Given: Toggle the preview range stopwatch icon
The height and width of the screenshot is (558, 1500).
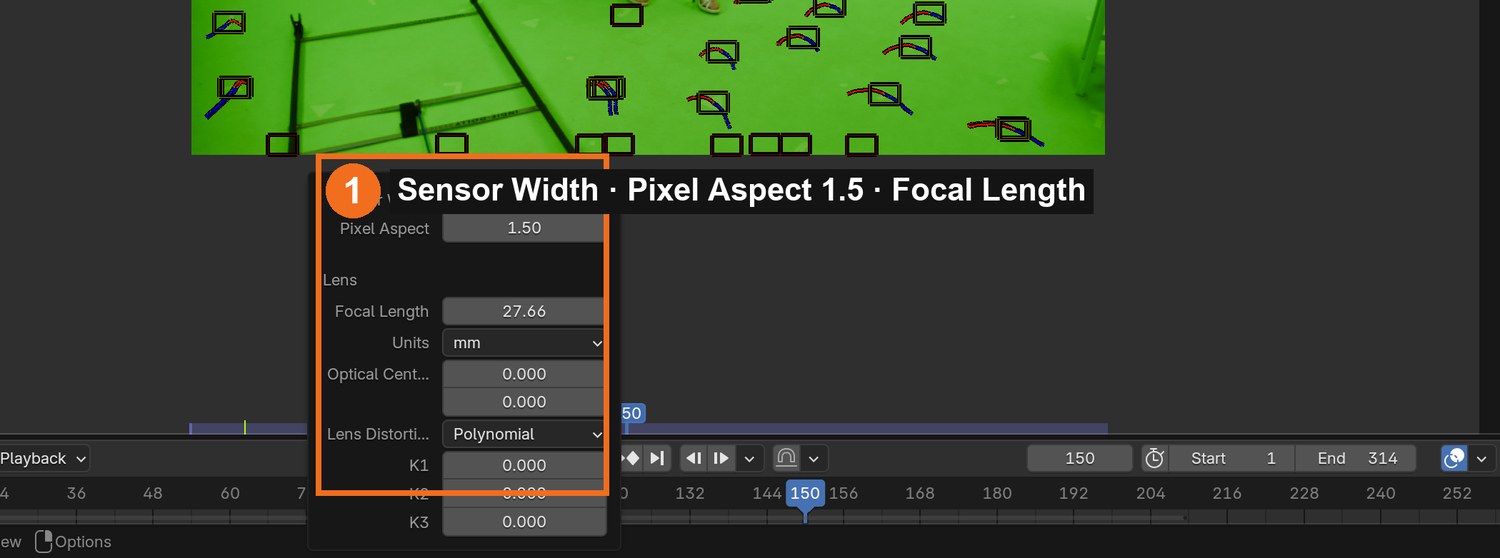Looking at the screenshot, I should (x=1155, y=458).
